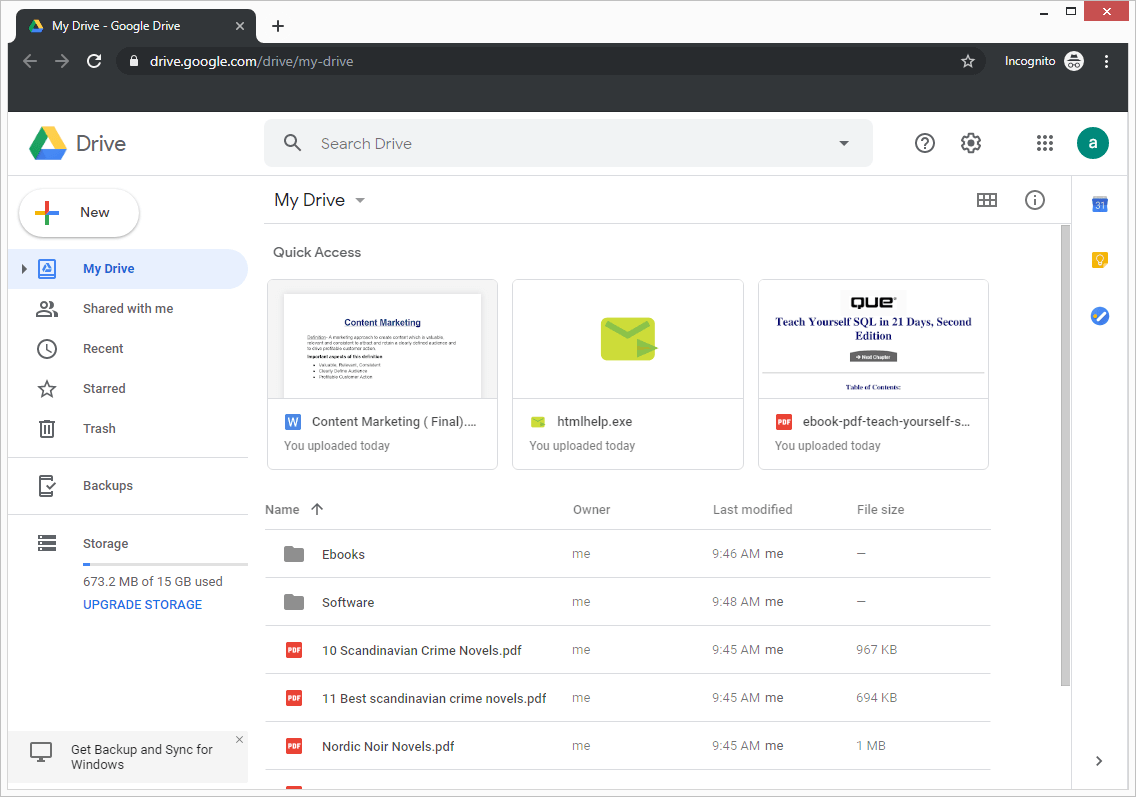Dismiss the Backup and Sync banner
The height and width of the screenshot is (797, 1136).
pos(240,739)
